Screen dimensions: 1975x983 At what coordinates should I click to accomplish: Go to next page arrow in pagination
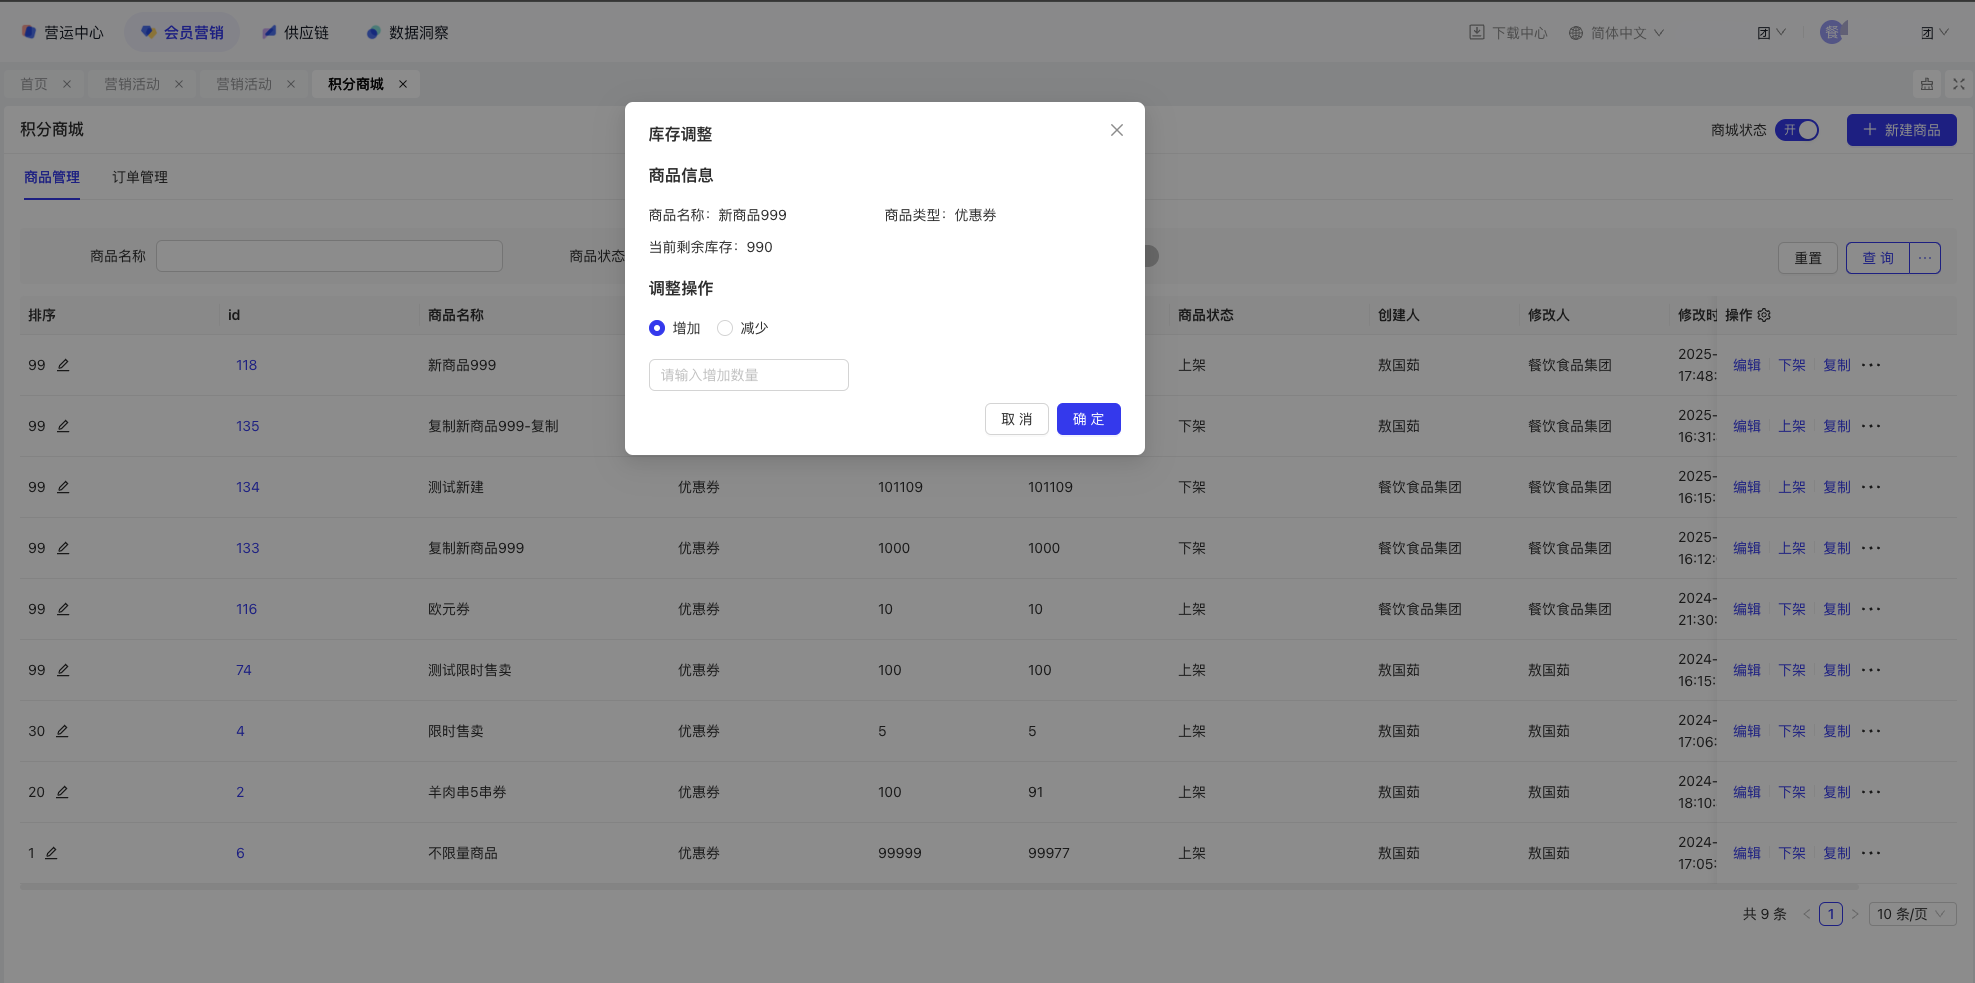click(1855, 914)
